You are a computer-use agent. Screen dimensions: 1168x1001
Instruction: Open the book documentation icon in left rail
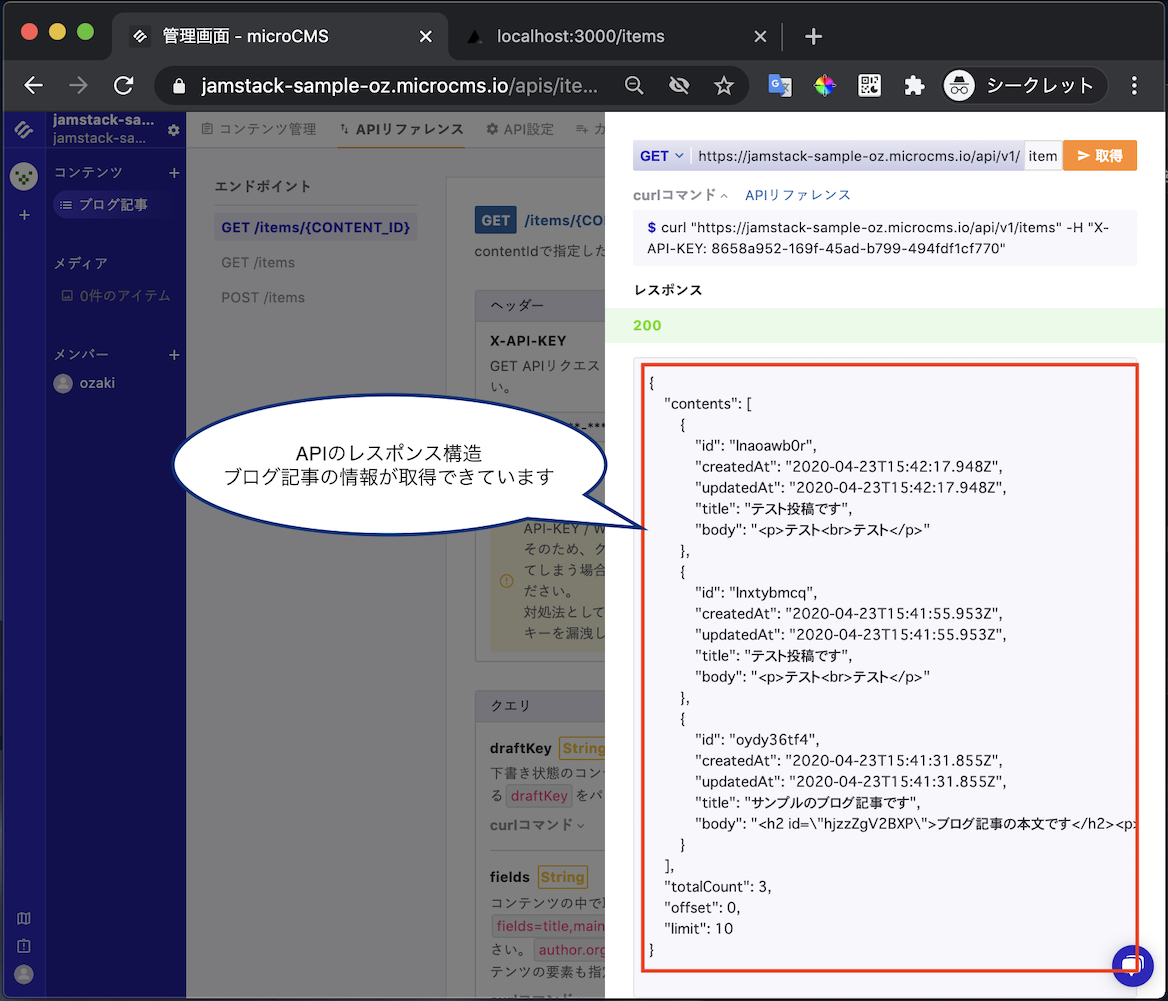click(24, 918)
